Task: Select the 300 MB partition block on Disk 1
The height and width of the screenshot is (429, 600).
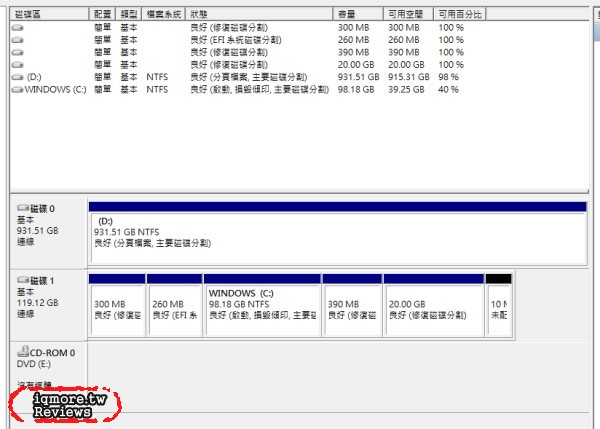Action: [x=117, y=305]
